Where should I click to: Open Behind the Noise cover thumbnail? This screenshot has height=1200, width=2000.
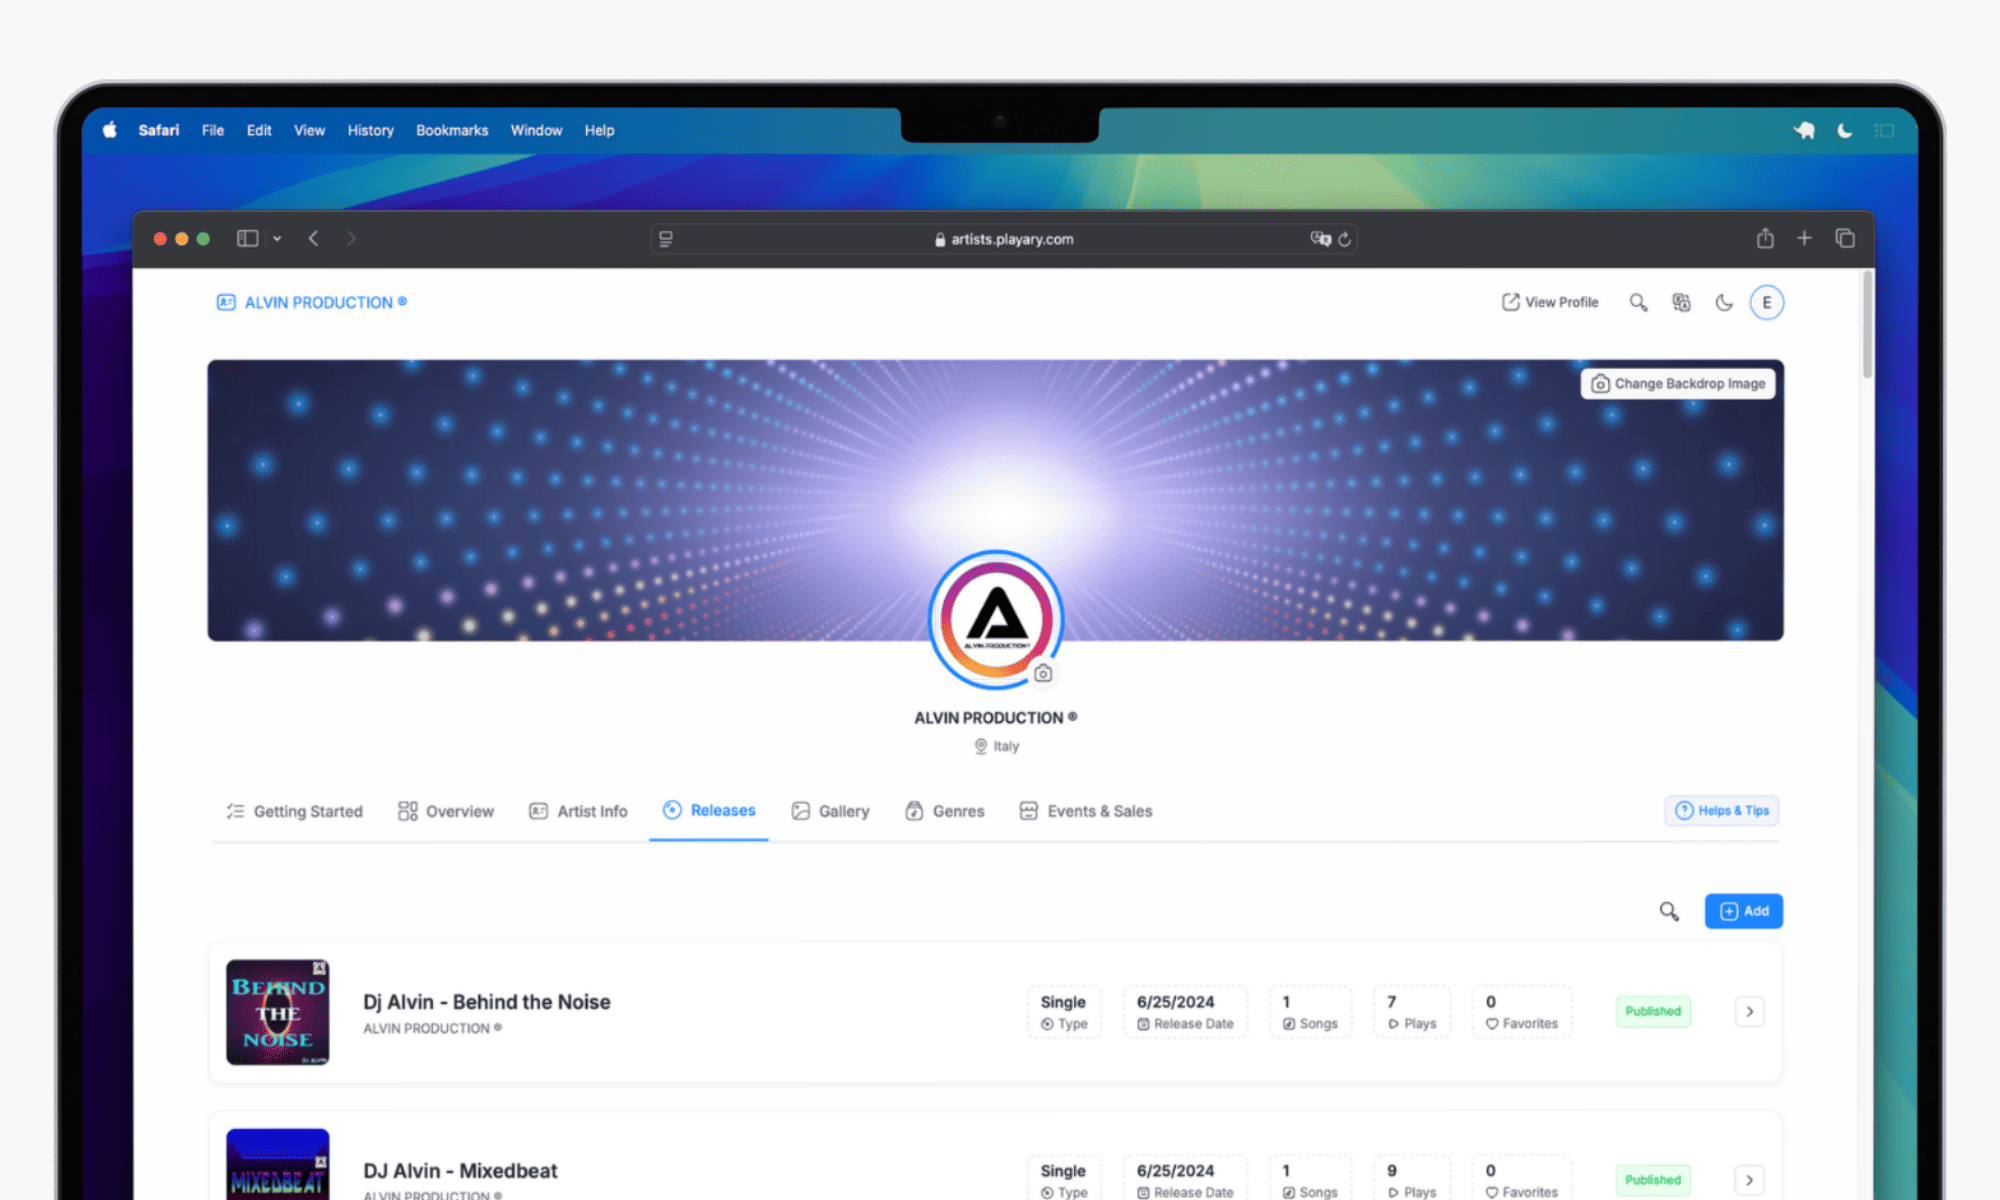pos(278,1012)
